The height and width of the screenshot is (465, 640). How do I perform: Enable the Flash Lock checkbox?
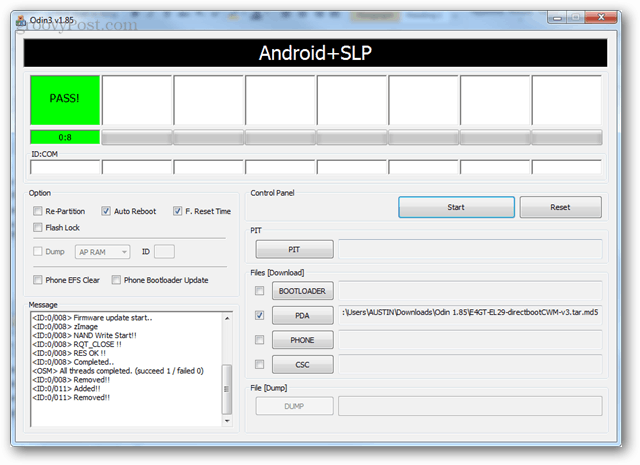[38, 227]
